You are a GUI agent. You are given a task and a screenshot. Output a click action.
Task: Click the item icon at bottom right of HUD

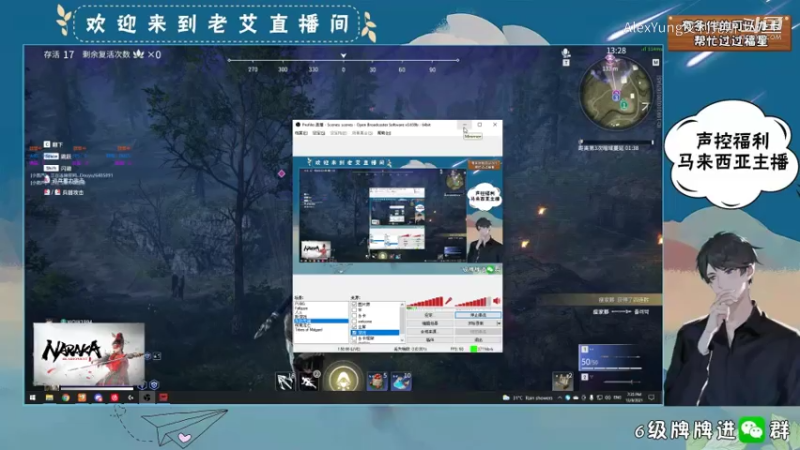562,381
